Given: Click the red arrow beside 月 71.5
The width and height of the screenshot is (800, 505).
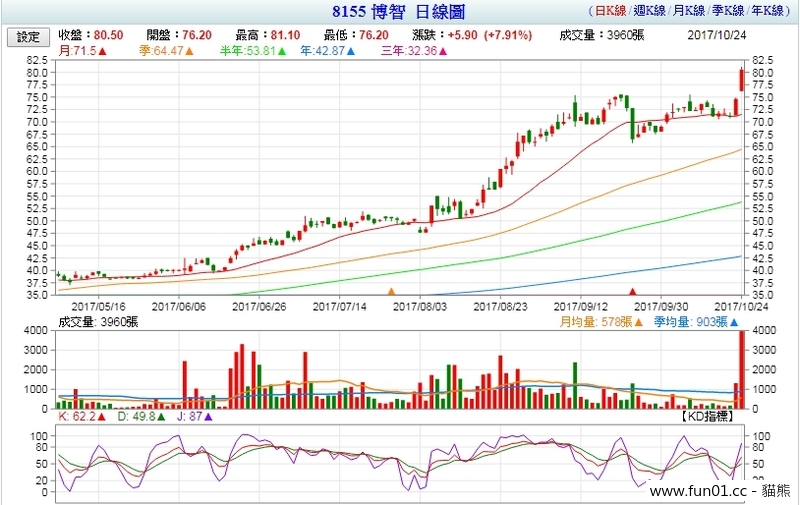Looking at the screenshot, I should click(103, 49).
